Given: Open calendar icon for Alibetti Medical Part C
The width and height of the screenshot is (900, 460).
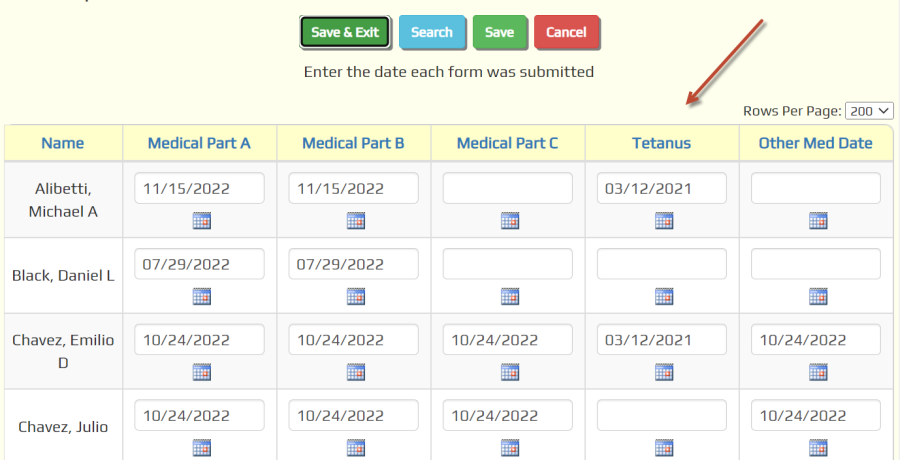Looking at the screenshot, I should [x=510, y=221].
